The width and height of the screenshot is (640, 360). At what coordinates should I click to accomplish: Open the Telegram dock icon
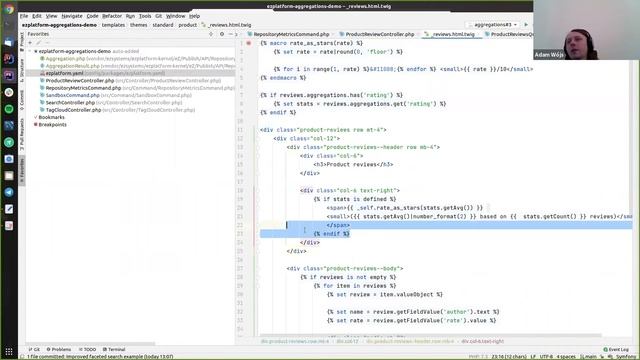pos(9,192)
